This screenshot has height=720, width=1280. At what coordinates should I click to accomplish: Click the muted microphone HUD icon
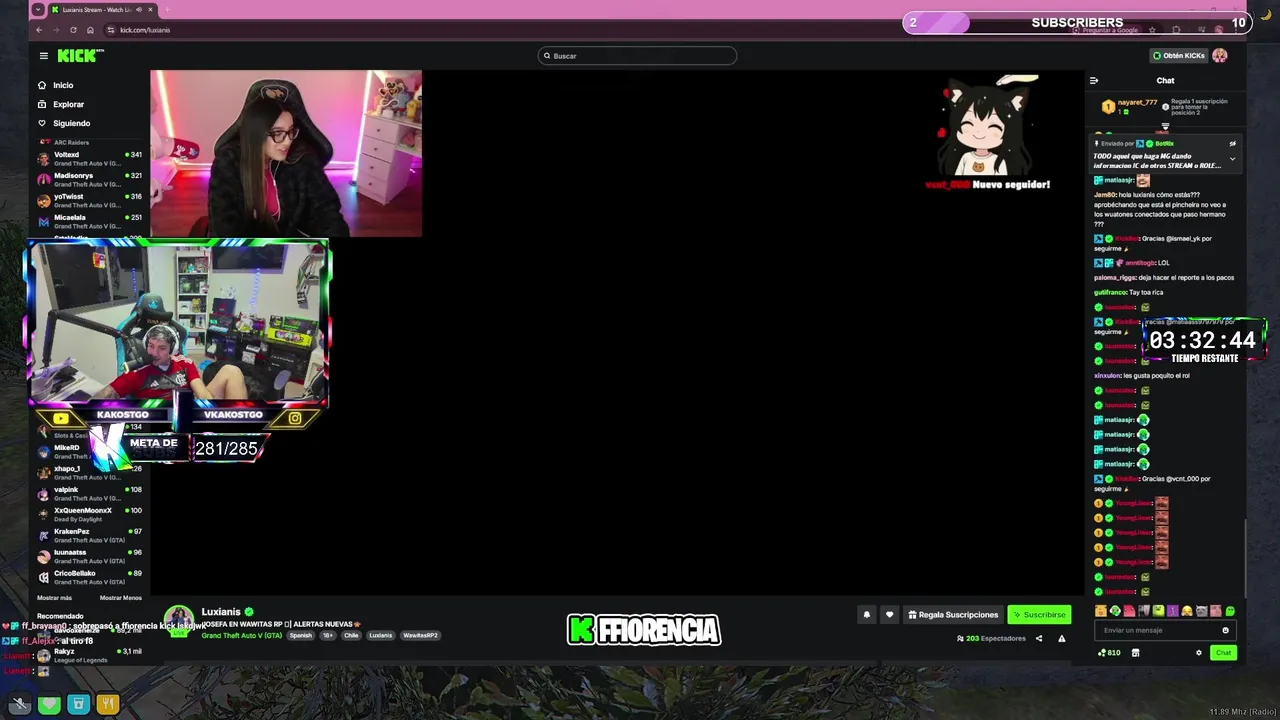pos(20,704)
